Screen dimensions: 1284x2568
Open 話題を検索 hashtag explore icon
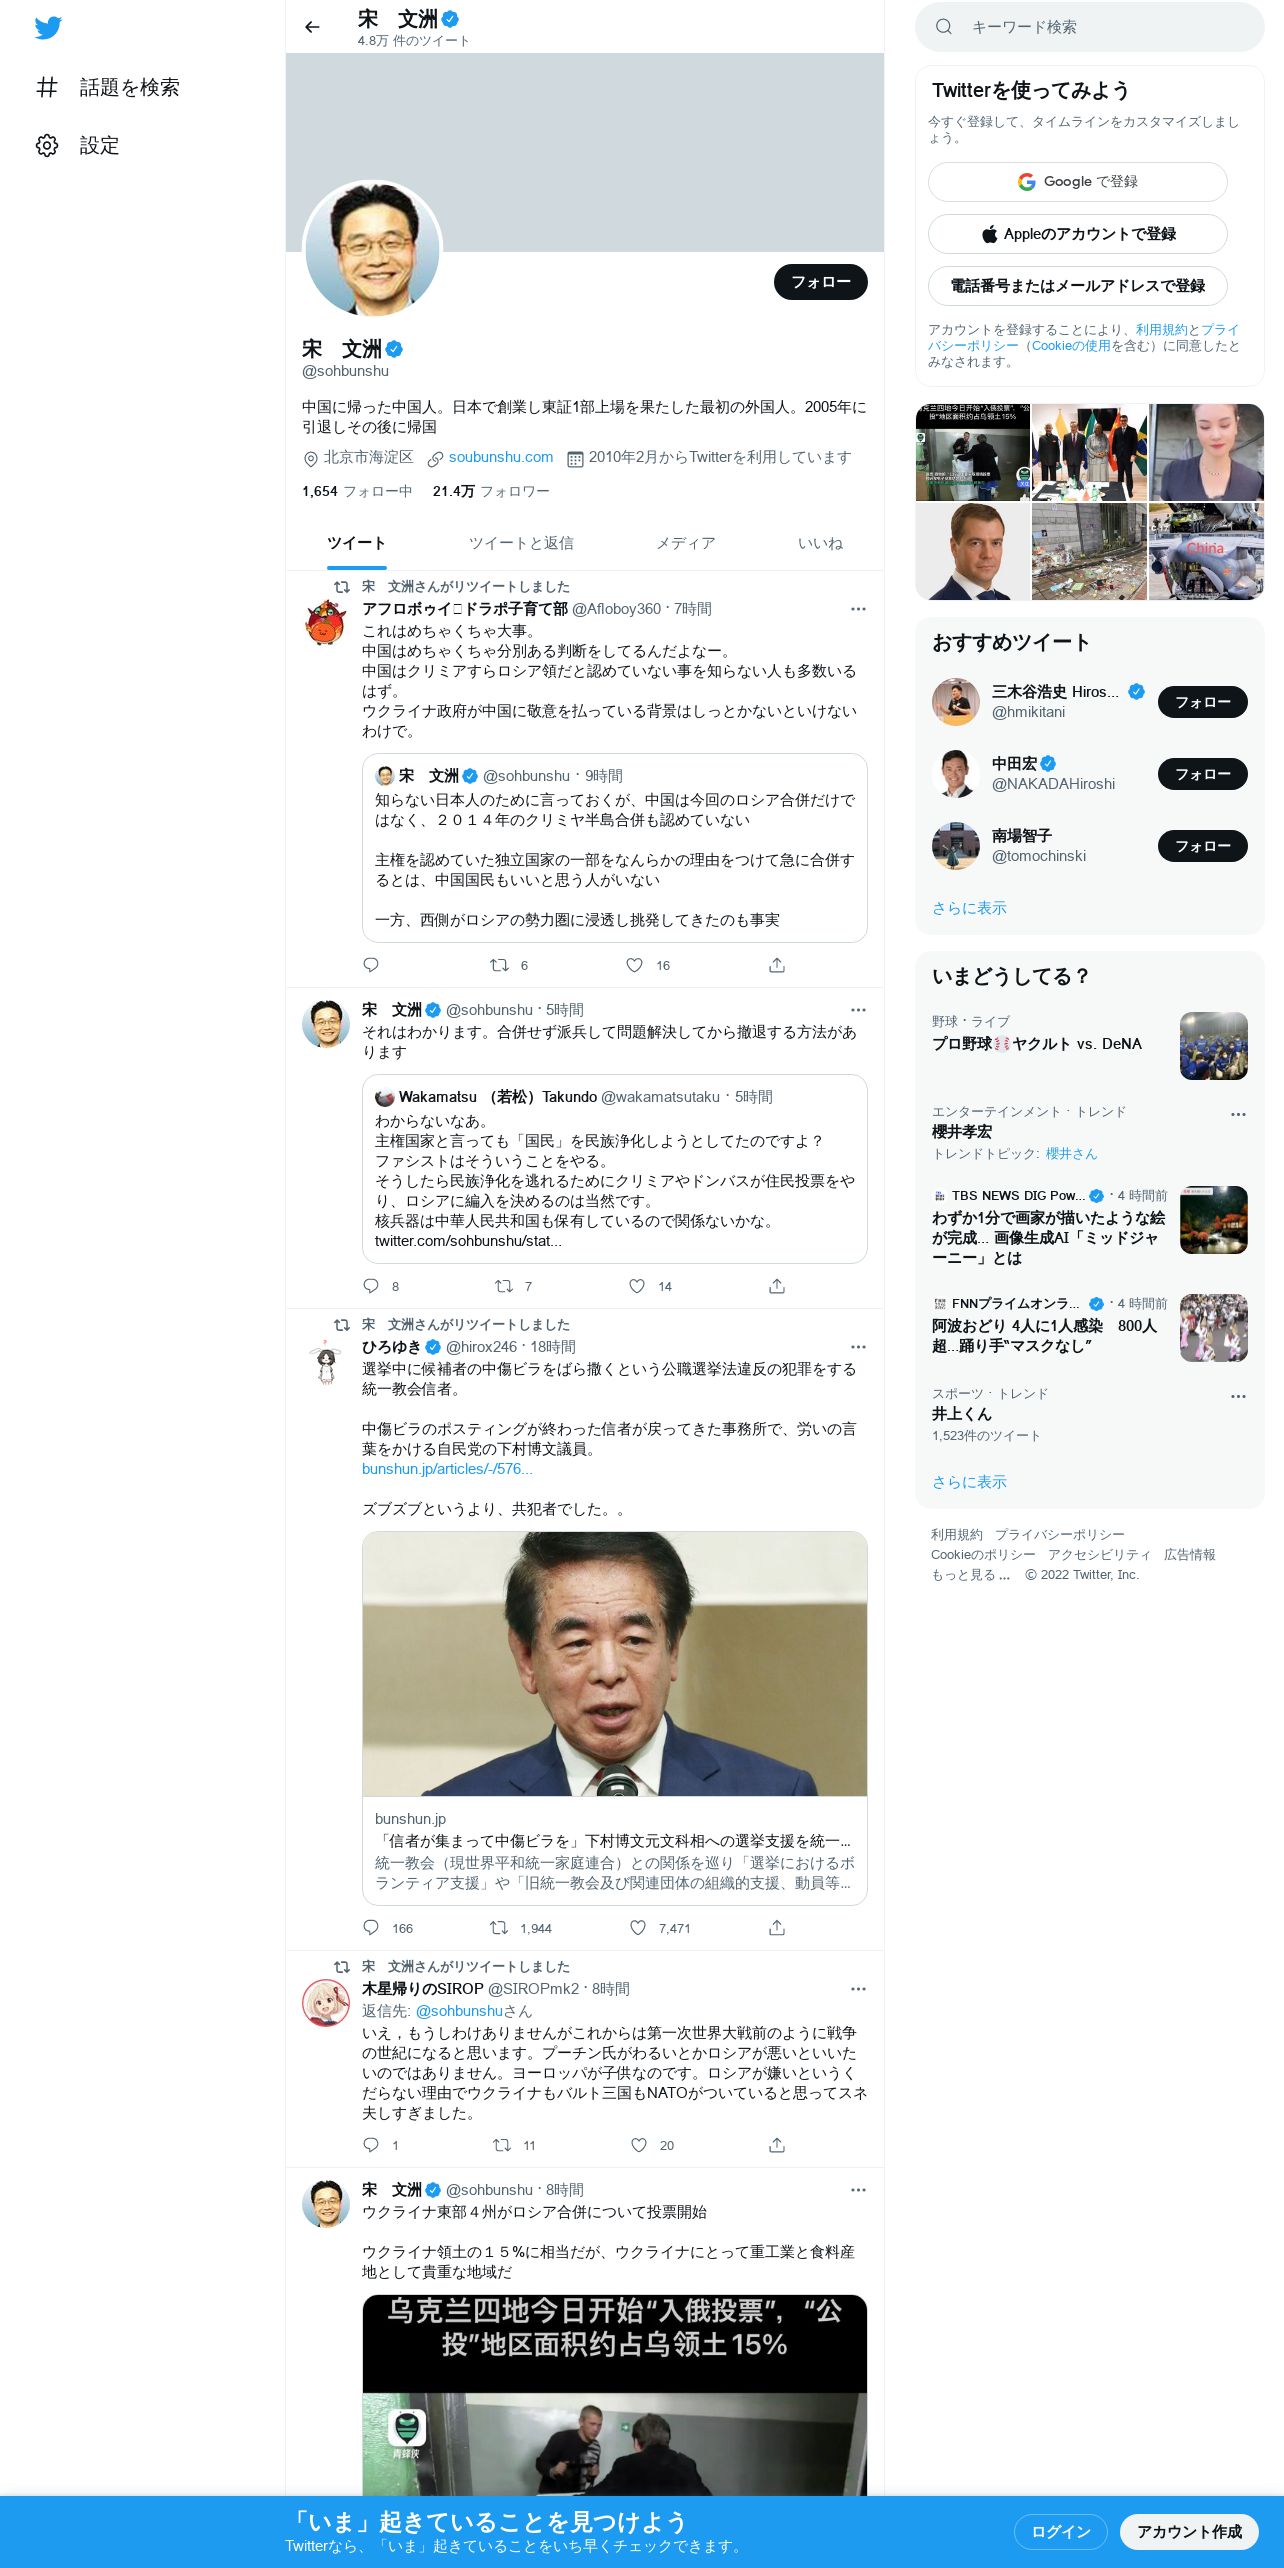tap(47, 87)
